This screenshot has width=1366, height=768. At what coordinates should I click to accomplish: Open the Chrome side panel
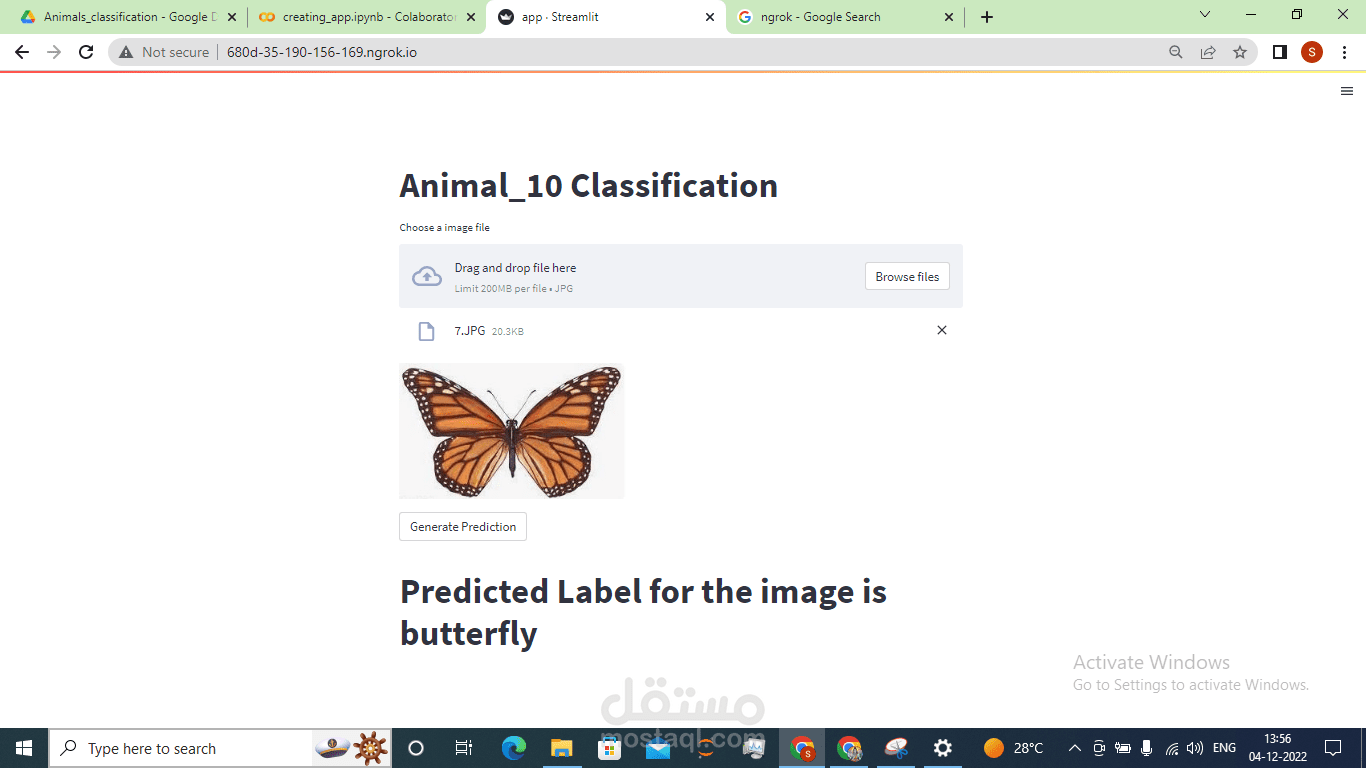1280,52
